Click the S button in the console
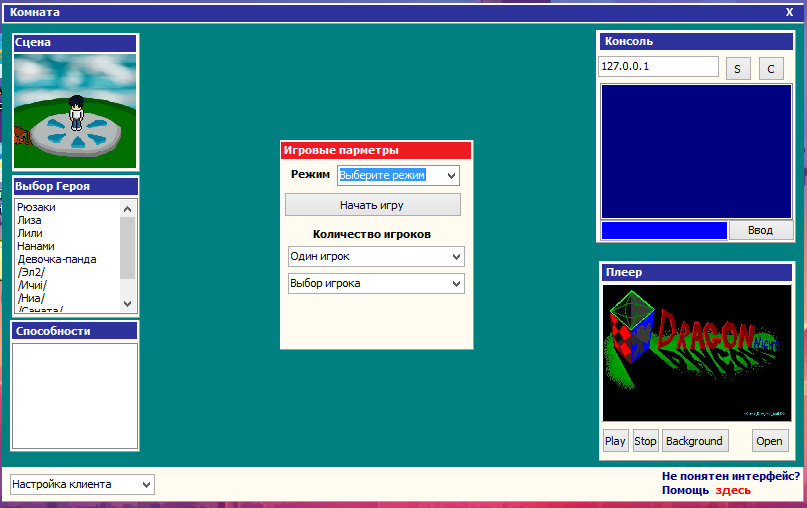 coord(738,69)
